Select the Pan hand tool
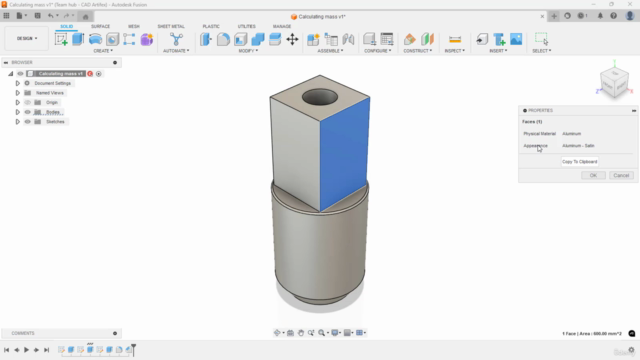Screen dimensions: 640x360 pyautogui.click(x=301, y=333)
